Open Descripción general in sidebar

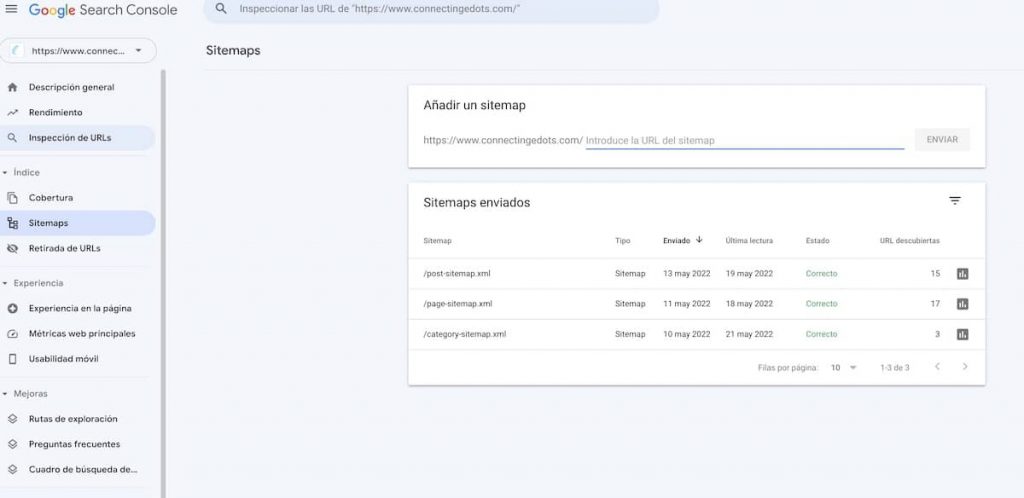tap(71, 88)
